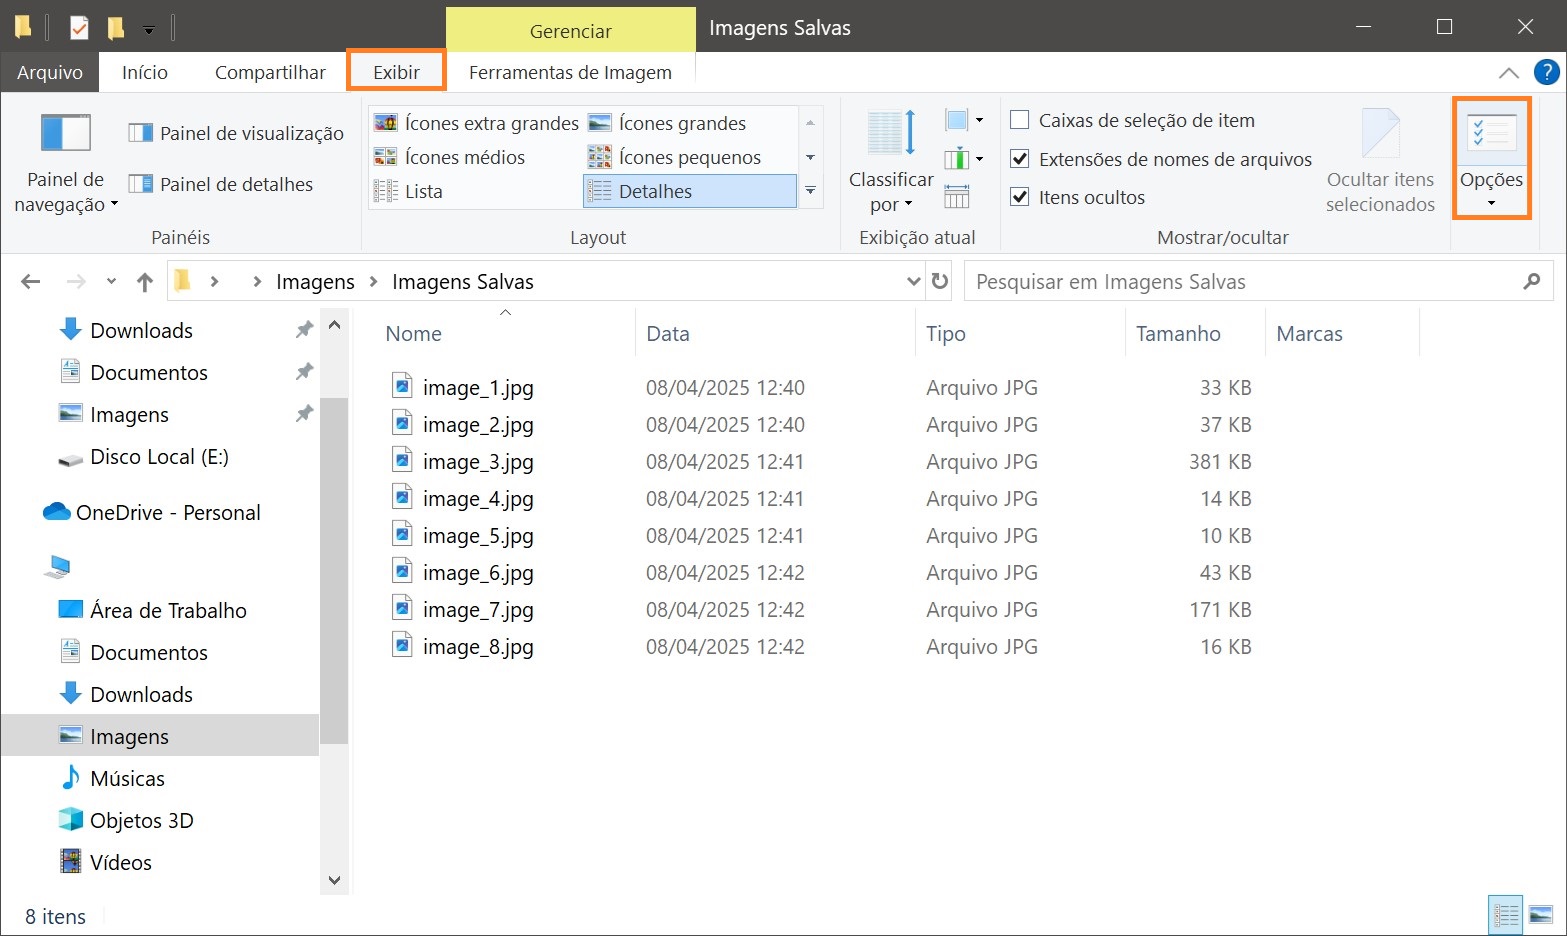Open Disco Local (E:) in sidebar
This screenshot has height=936, width=1567.
coord(159,457)
